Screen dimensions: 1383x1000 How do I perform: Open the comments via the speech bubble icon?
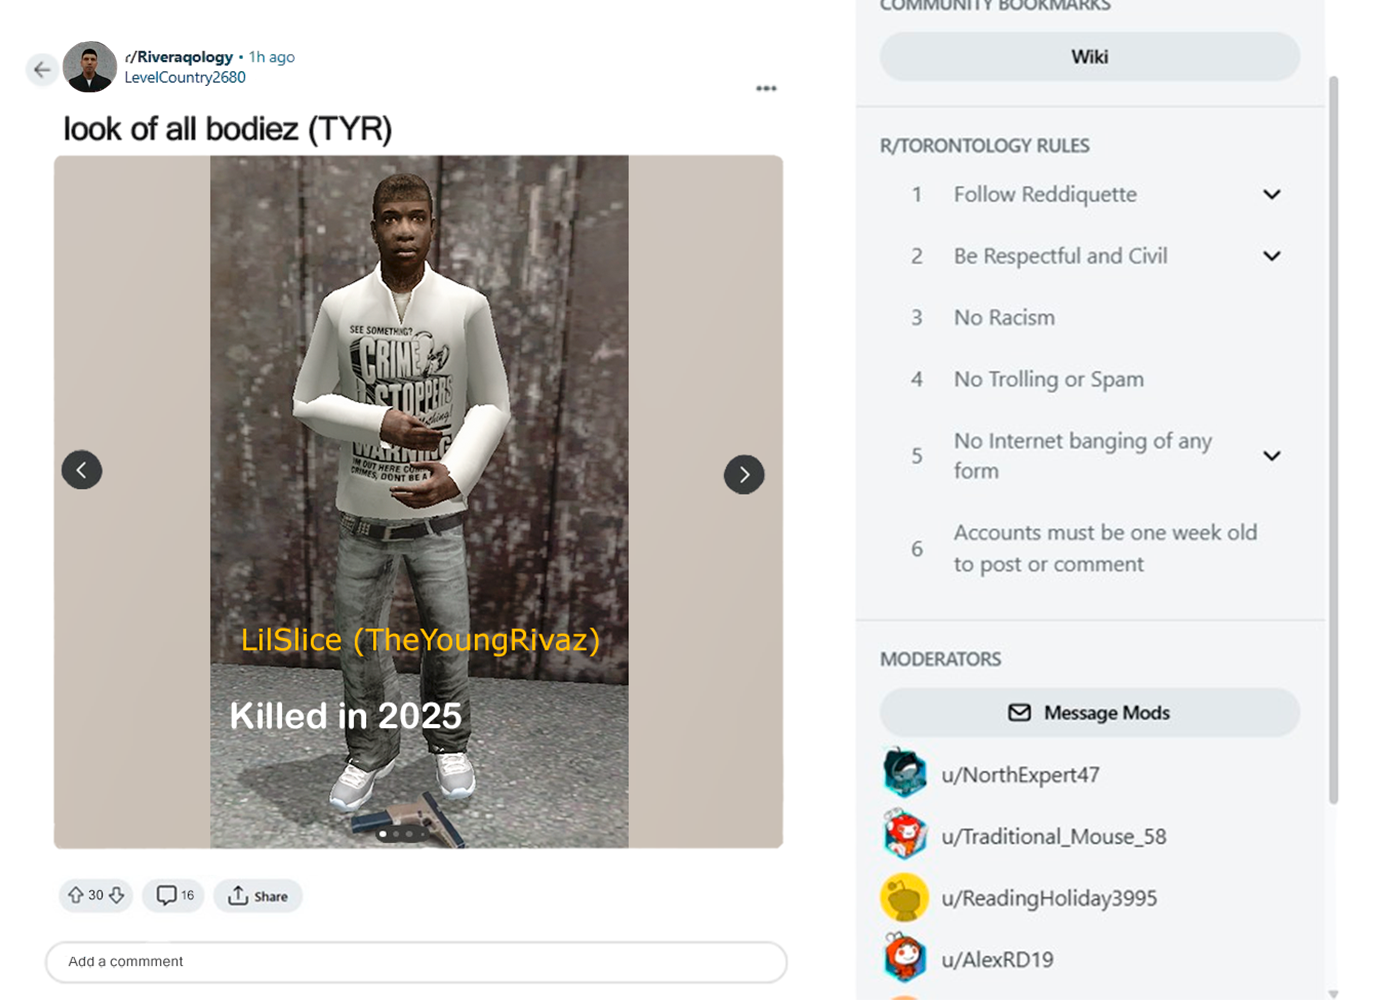tap(166, 895)
